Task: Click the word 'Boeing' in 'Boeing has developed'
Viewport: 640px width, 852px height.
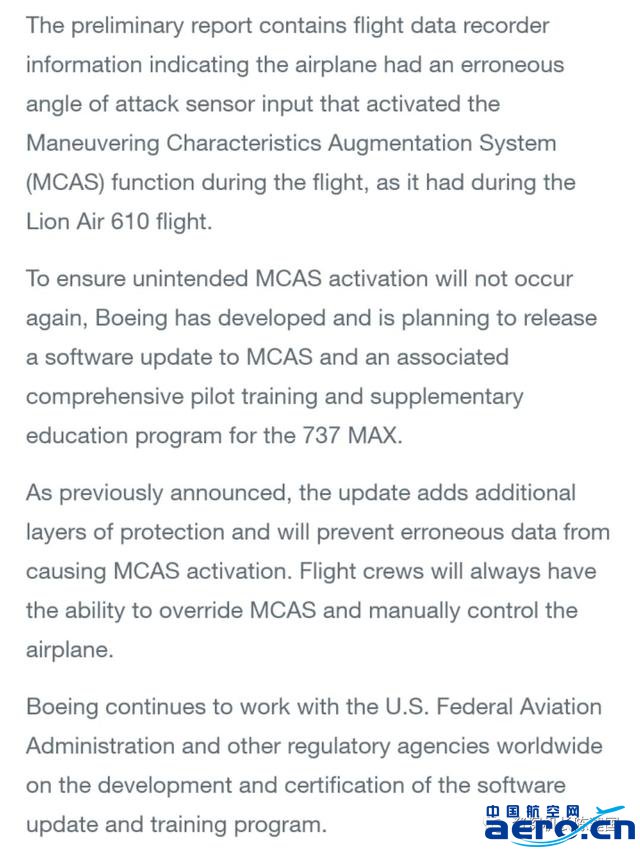Action: pos(131,318)
